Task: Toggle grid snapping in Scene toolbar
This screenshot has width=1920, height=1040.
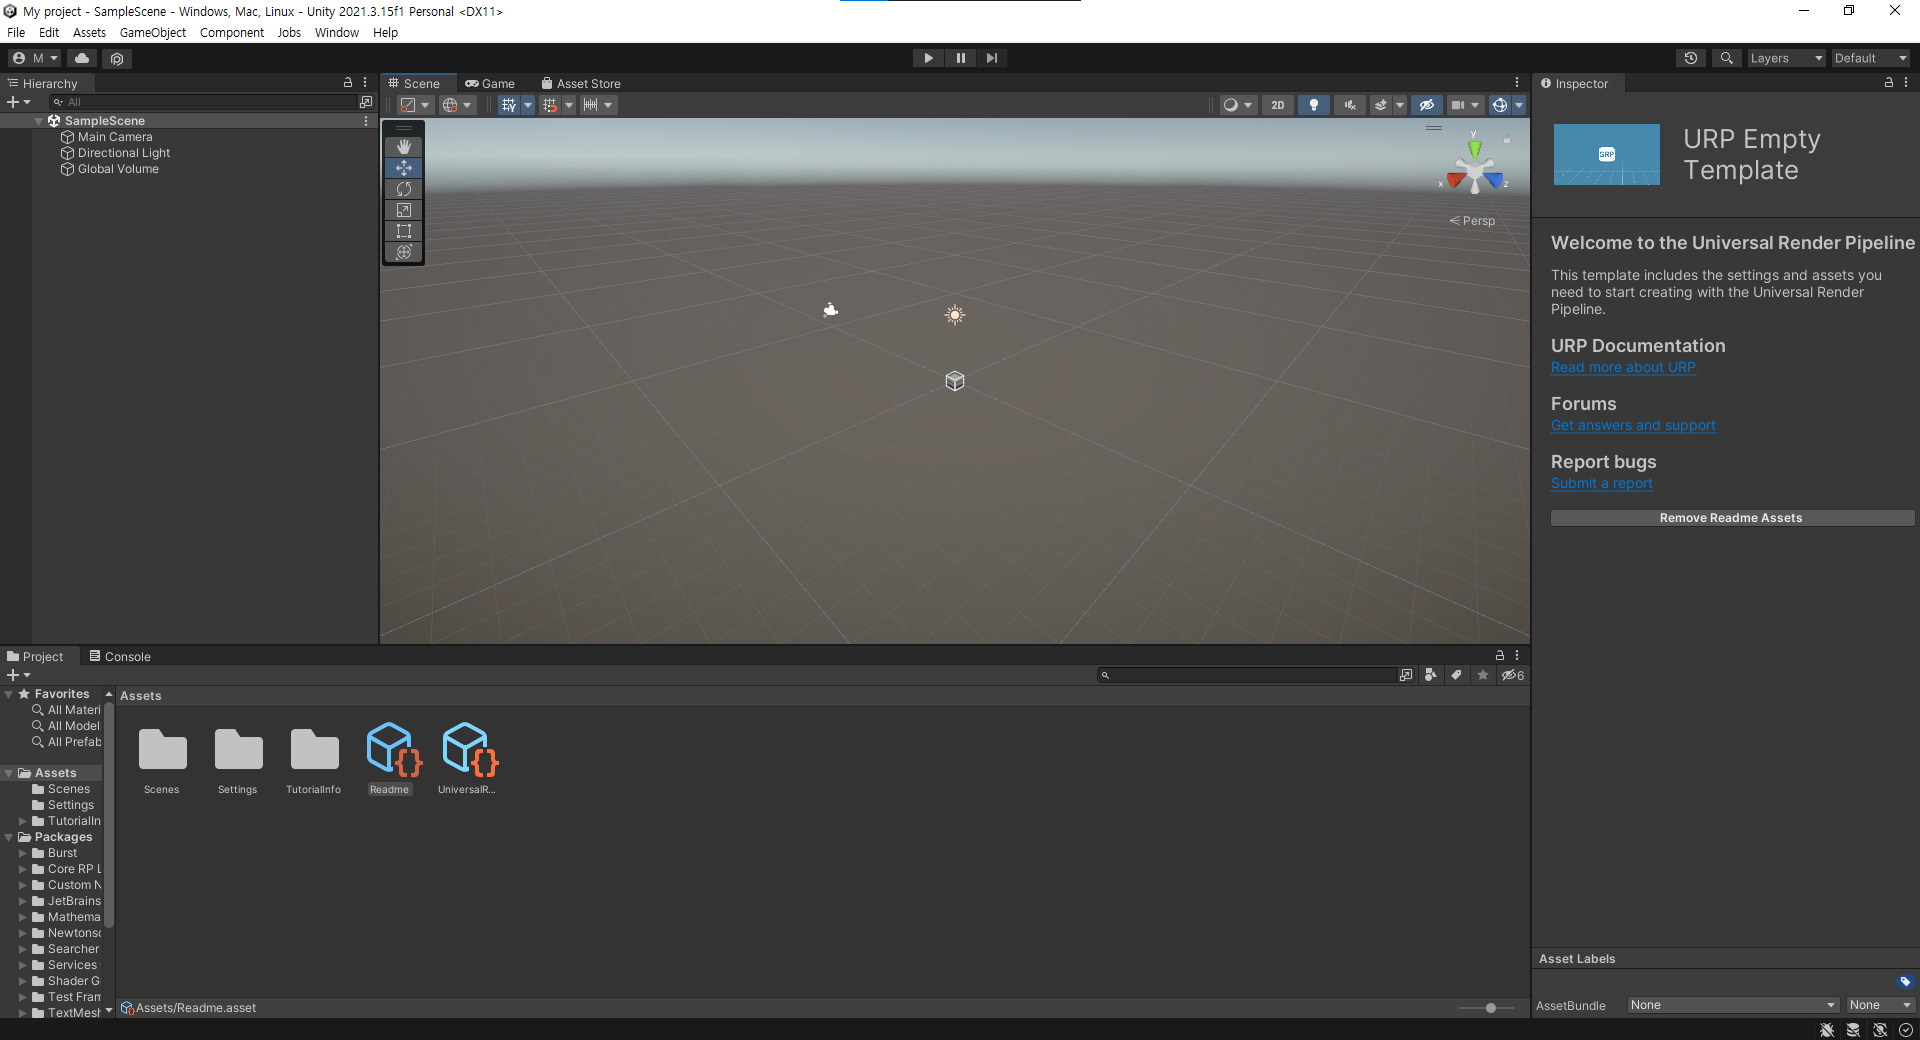Action: click(x=550, y=105)
